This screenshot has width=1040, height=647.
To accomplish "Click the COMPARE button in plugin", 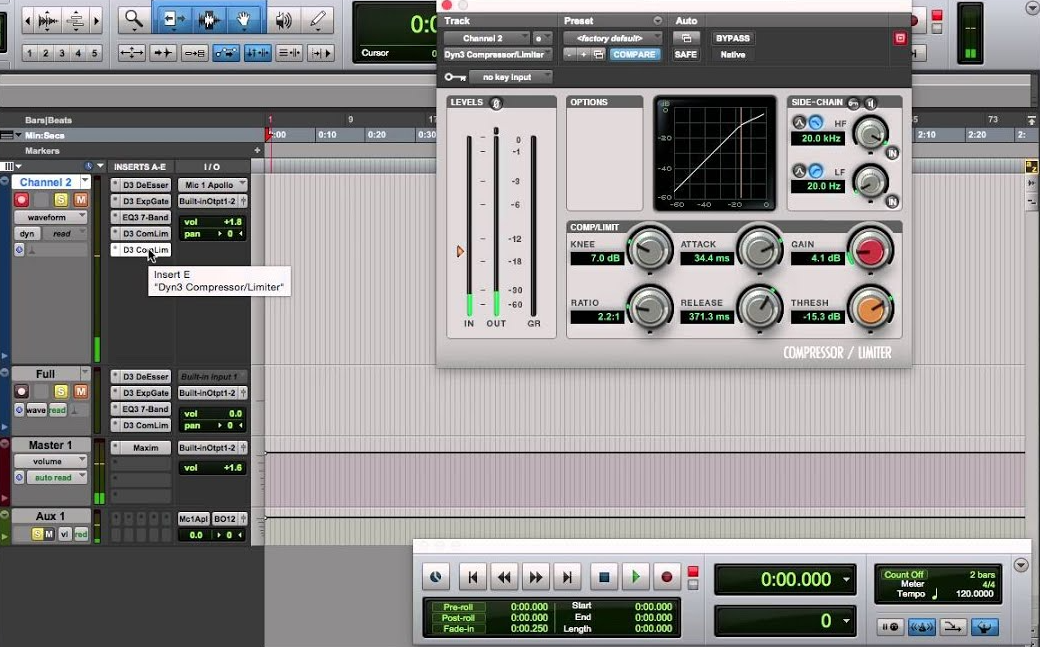I will pyautogui.click(x=634, y=54).
